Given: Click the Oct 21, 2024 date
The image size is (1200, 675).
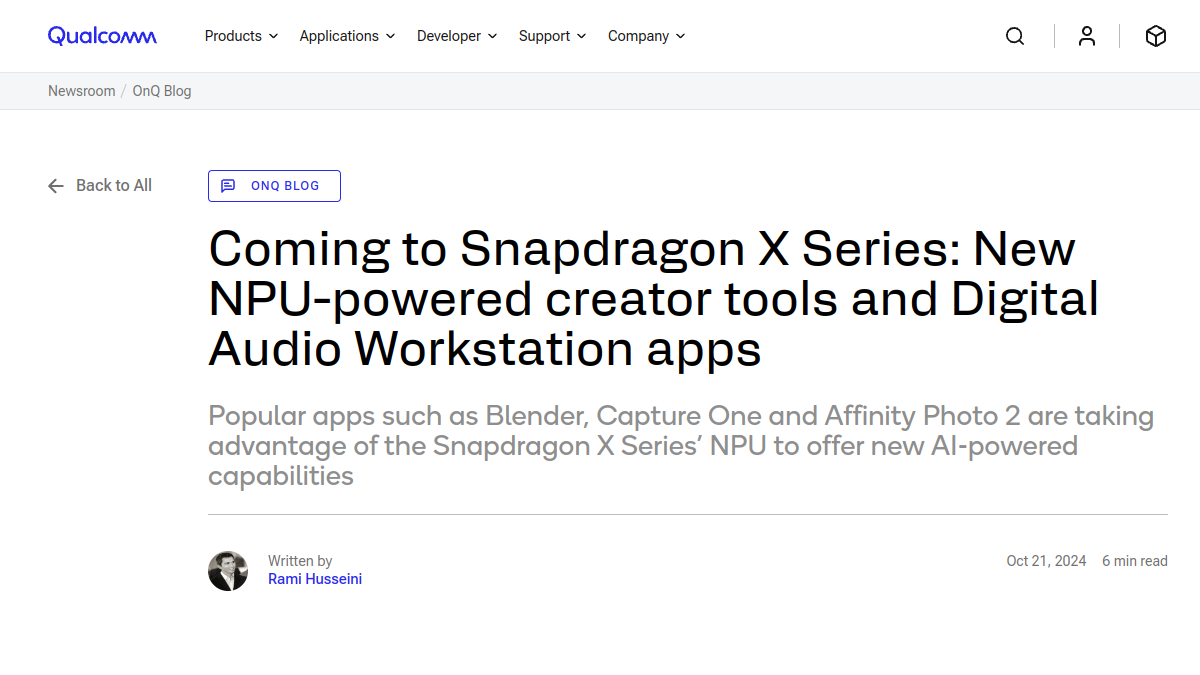Looking at the screenshot, I should 1046,561.
